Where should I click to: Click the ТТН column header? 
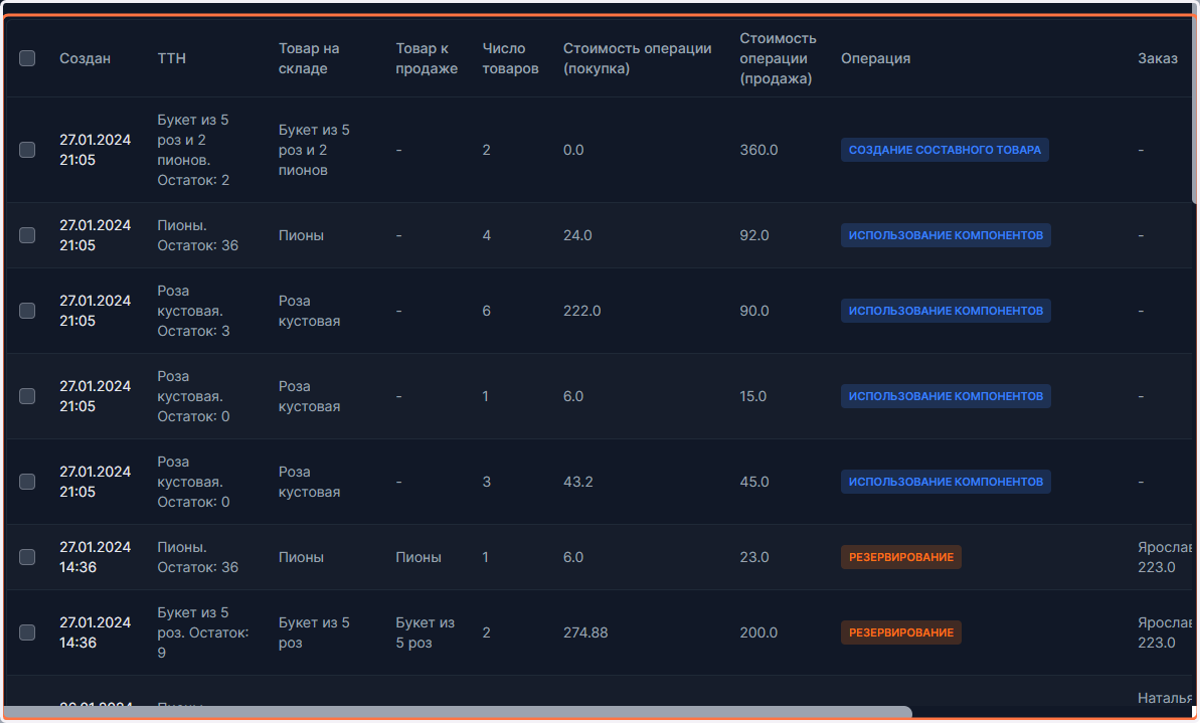(172, 58)
